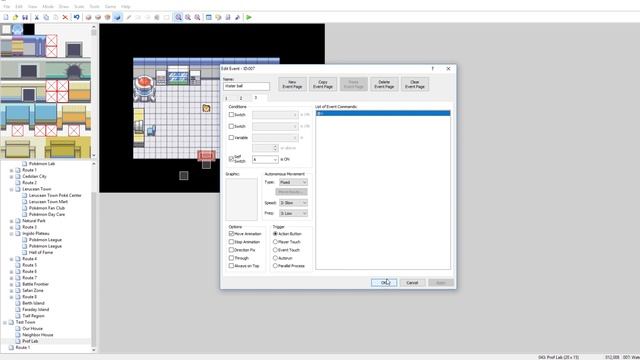
Task: Click the help question mark in the dialog
Action: click(x=433, y=69)
